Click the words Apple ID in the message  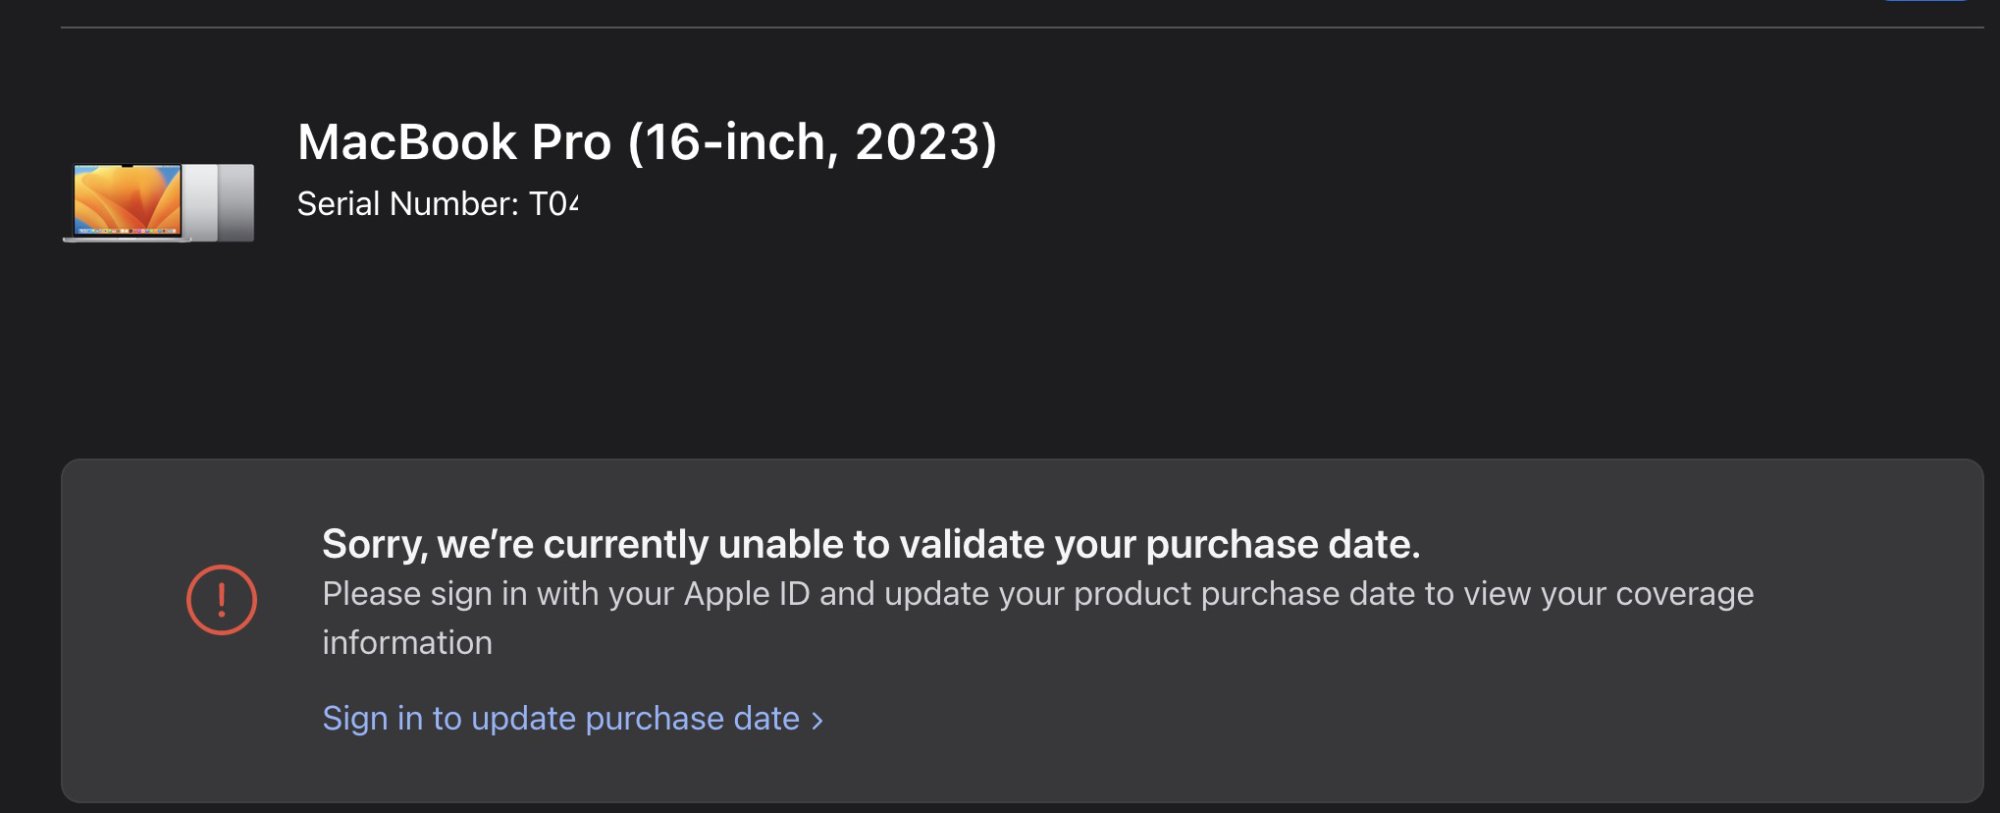pyautogui.click(x=746, y=594)
